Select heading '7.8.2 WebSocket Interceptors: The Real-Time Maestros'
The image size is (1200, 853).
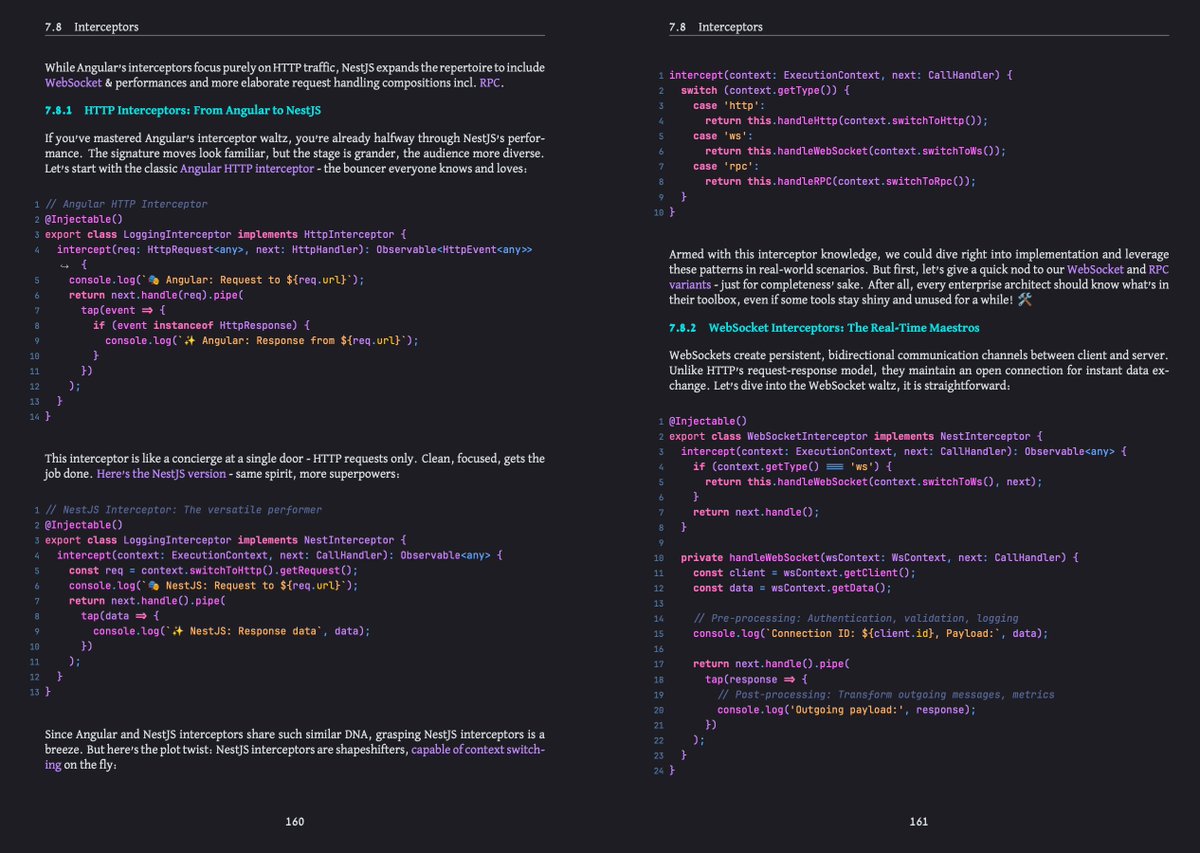[x=824, y=328]
